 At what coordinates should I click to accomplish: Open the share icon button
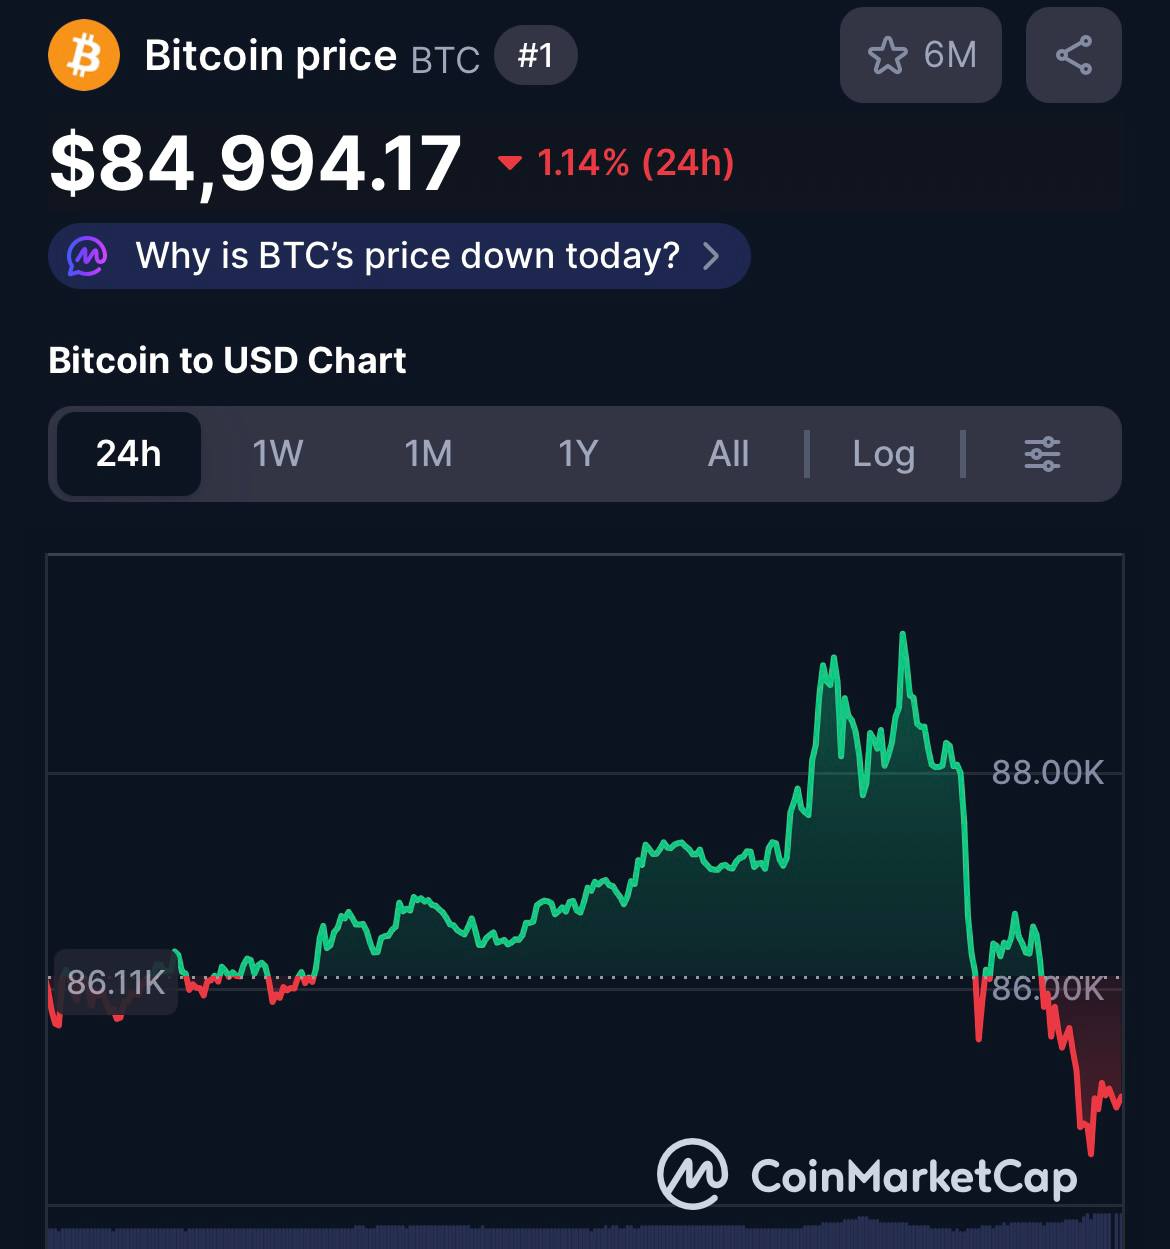click(1073, 56)
